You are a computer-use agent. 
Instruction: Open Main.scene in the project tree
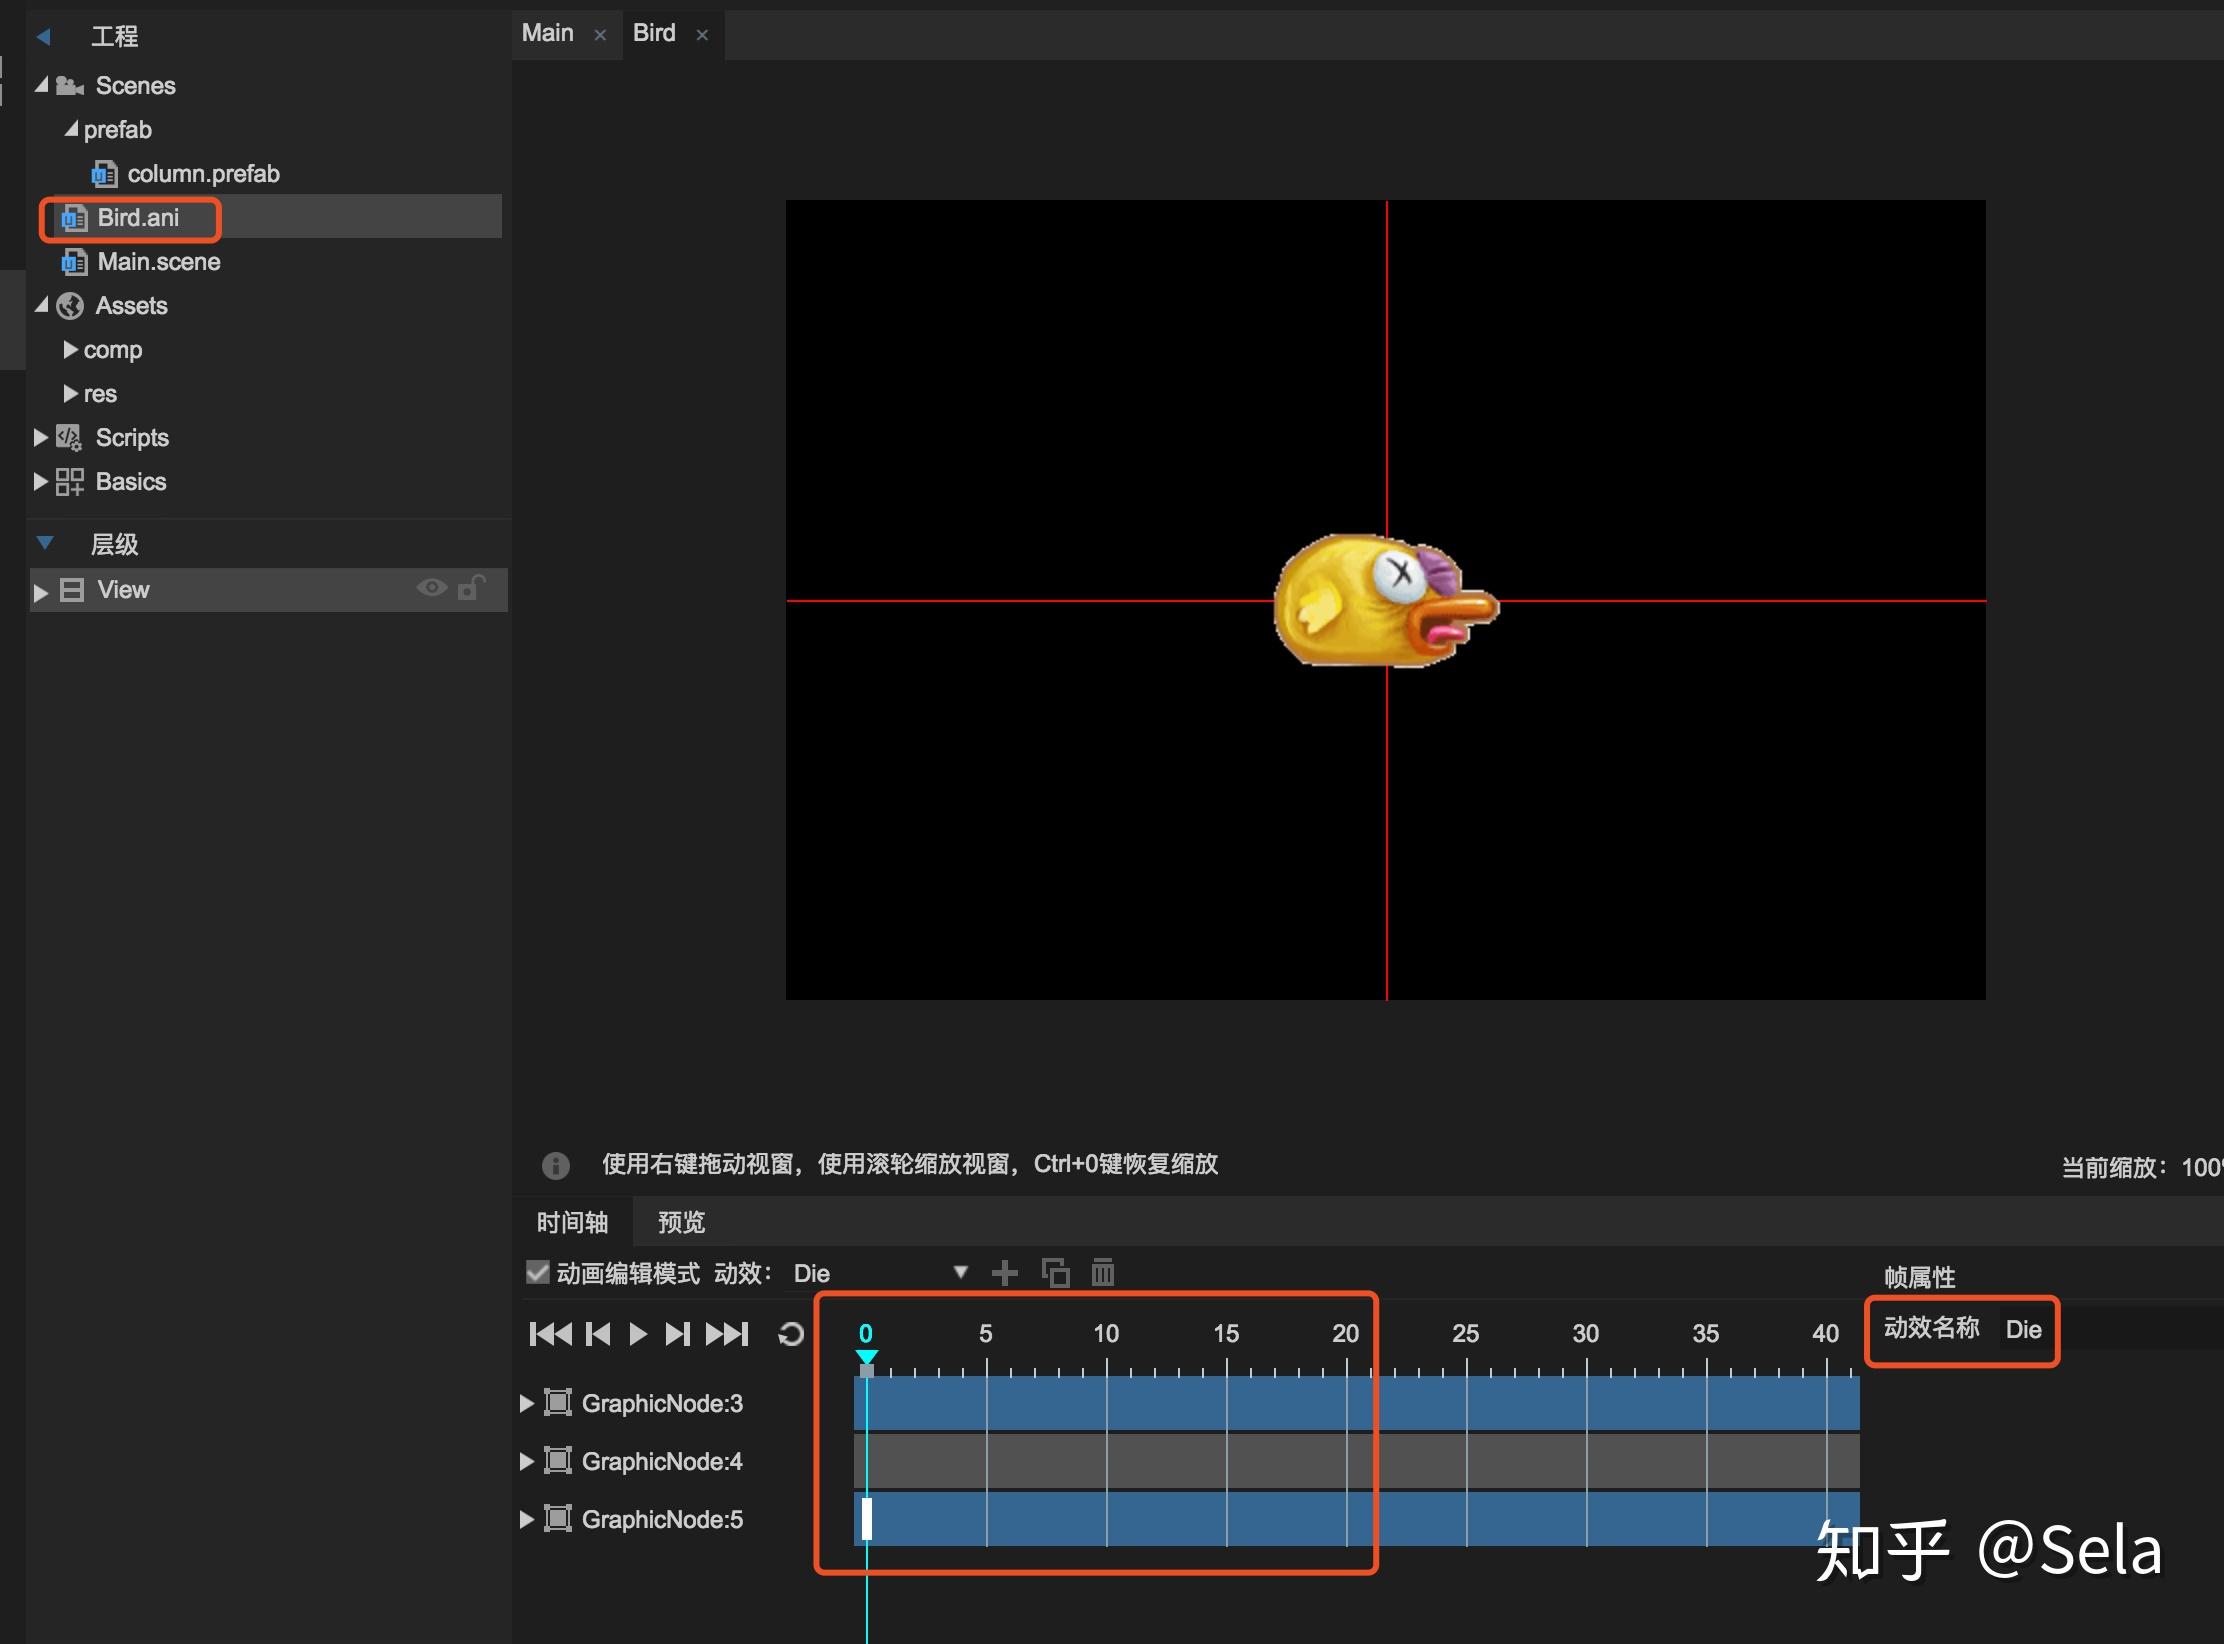(x=158, y=262)
